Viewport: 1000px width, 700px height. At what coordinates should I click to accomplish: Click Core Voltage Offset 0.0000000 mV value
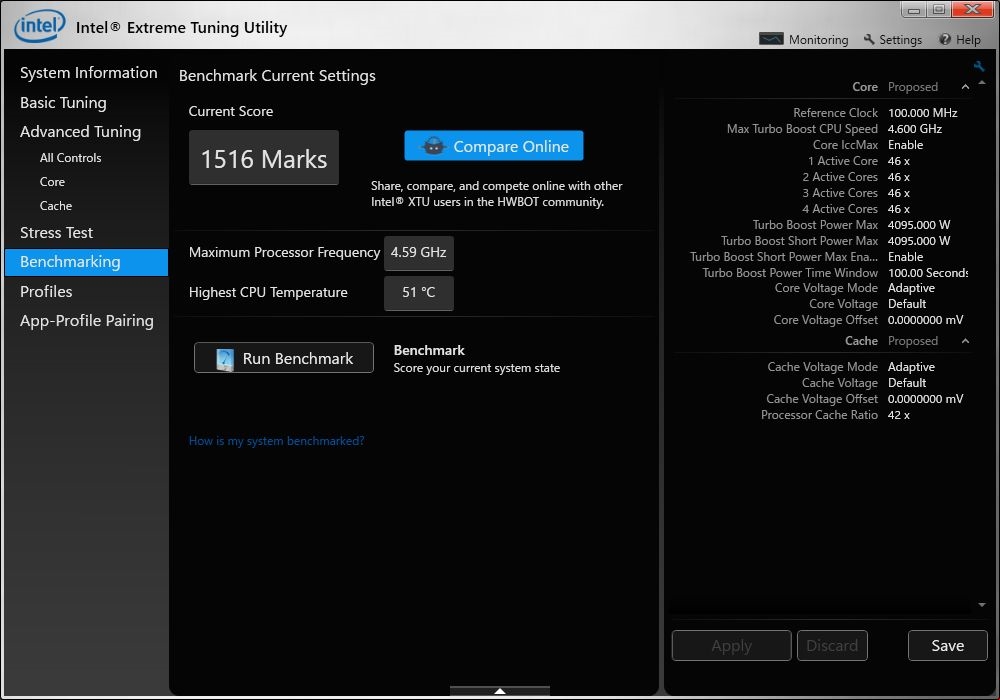point(925,319)
